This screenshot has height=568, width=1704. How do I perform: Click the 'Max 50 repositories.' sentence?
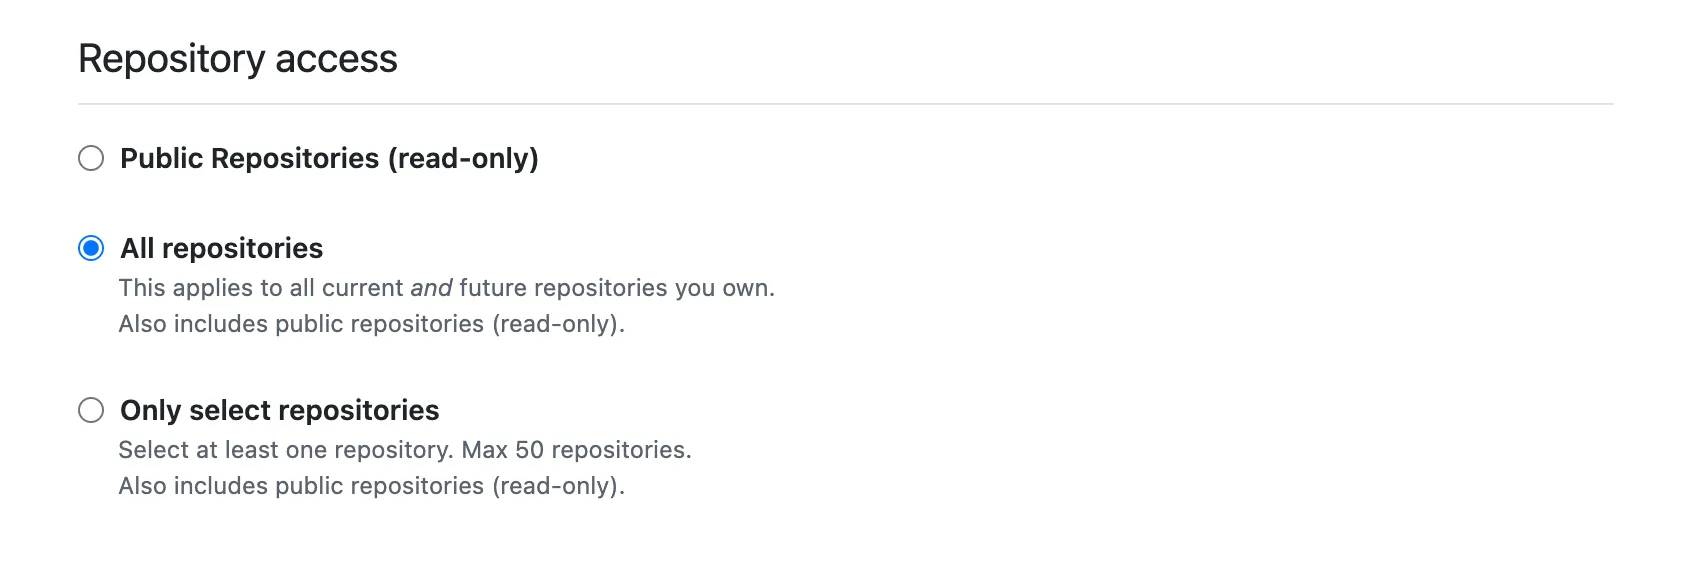pos(576,450)
